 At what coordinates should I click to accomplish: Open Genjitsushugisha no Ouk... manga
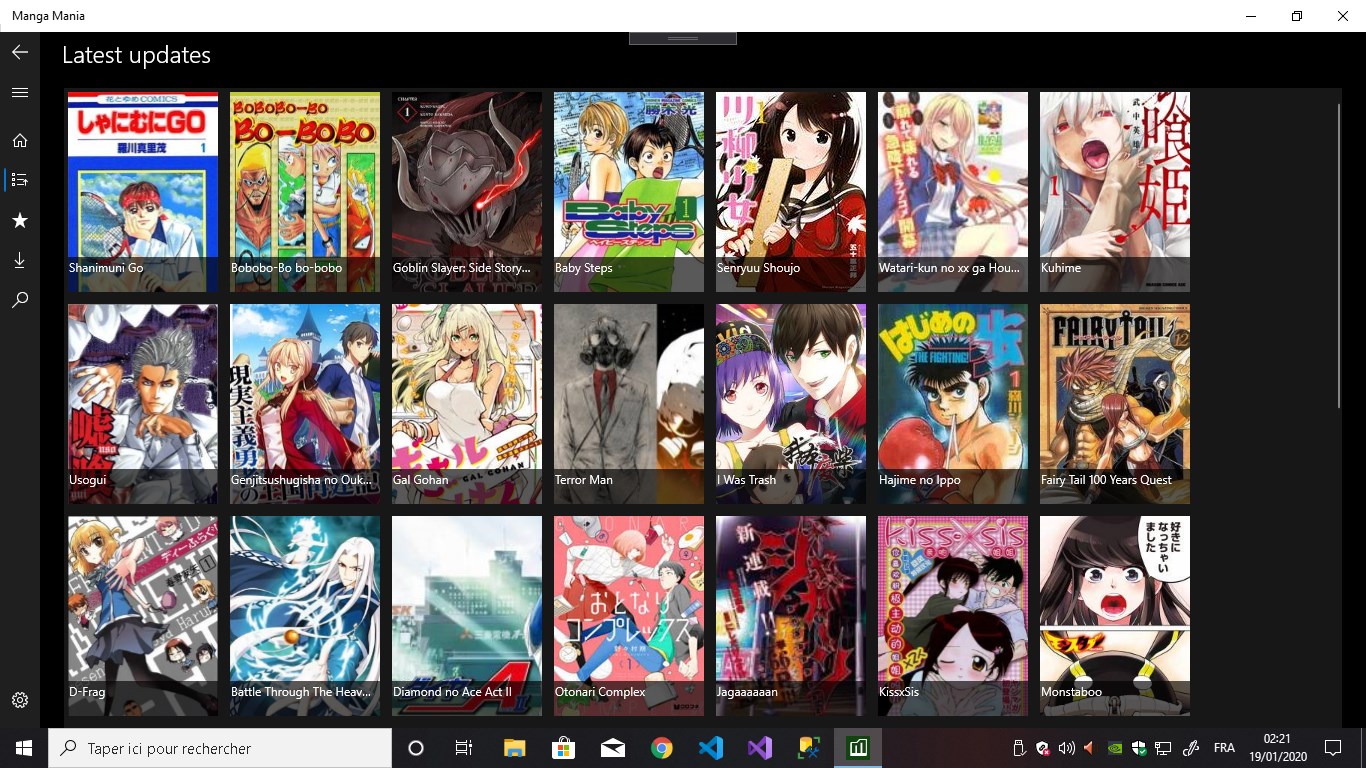pyautogui.click(x=305, y=404)
